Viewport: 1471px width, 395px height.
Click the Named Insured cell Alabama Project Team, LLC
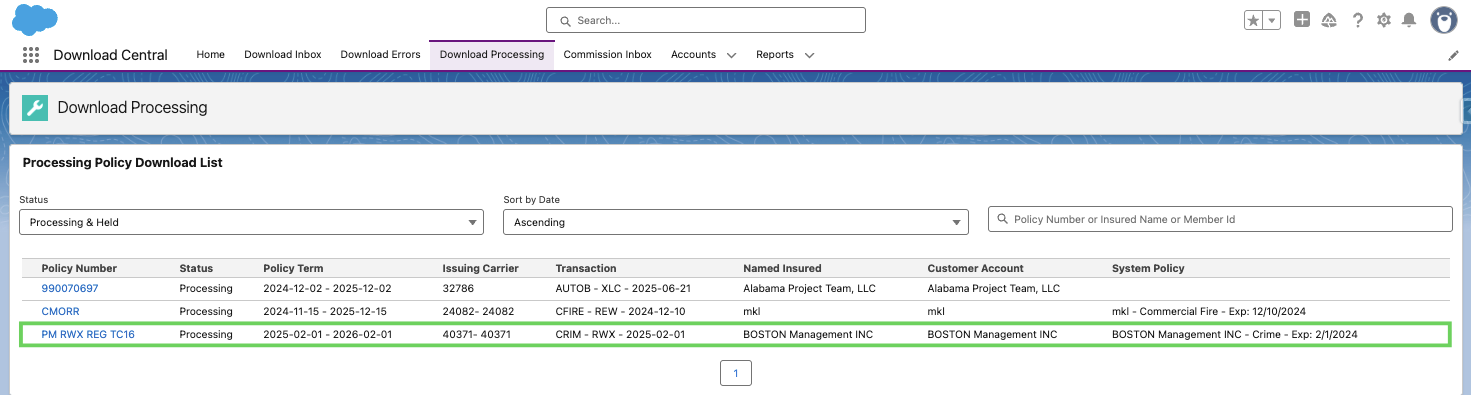click(x=809, y=288)
